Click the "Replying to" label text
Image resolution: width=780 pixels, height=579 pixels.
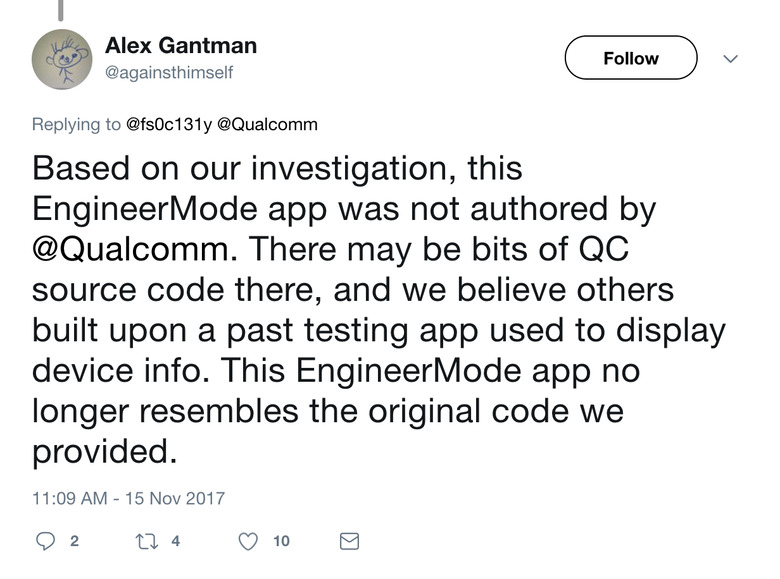tap(77, 125)
